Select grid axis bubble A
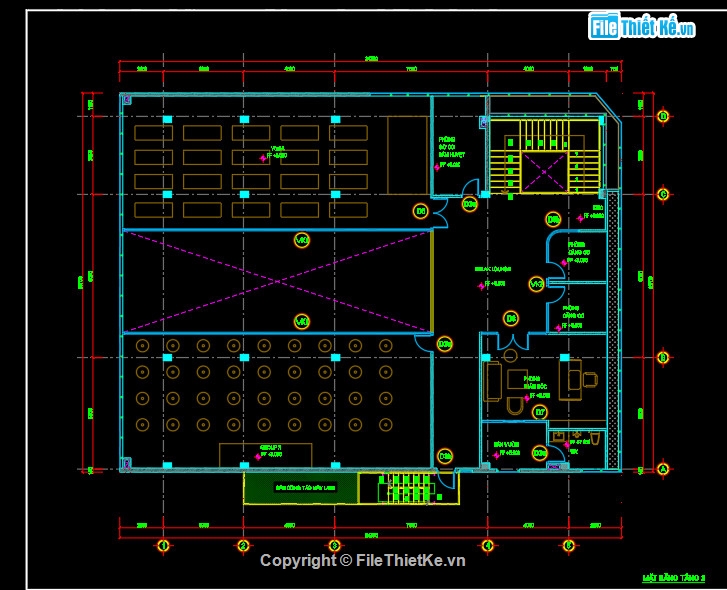This screenshot has height=590, width=727. (663, 469)
